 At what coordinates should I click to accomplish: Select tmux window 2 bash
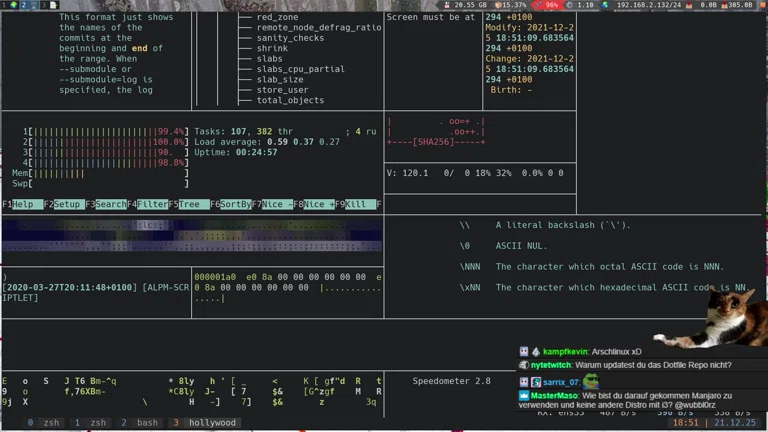pyautogui.click(x=140, y=422)
